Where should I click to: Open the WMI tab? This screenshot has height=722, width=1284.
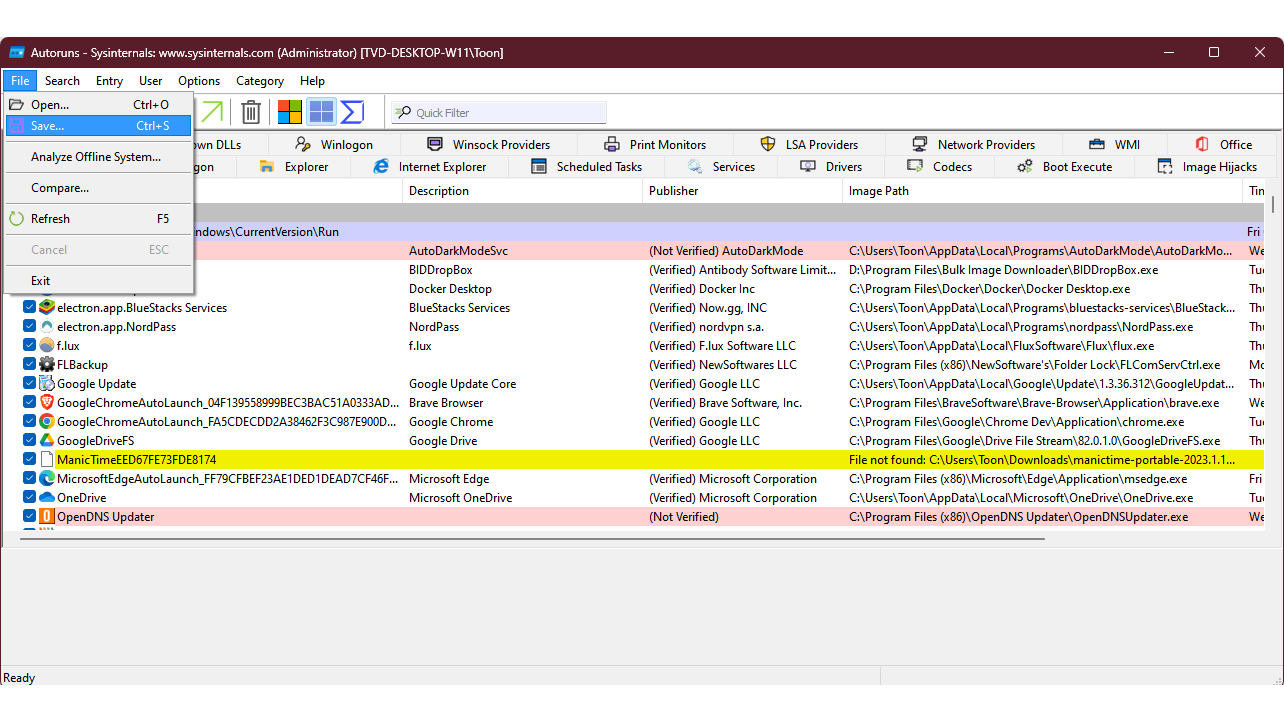[1114, 145]
